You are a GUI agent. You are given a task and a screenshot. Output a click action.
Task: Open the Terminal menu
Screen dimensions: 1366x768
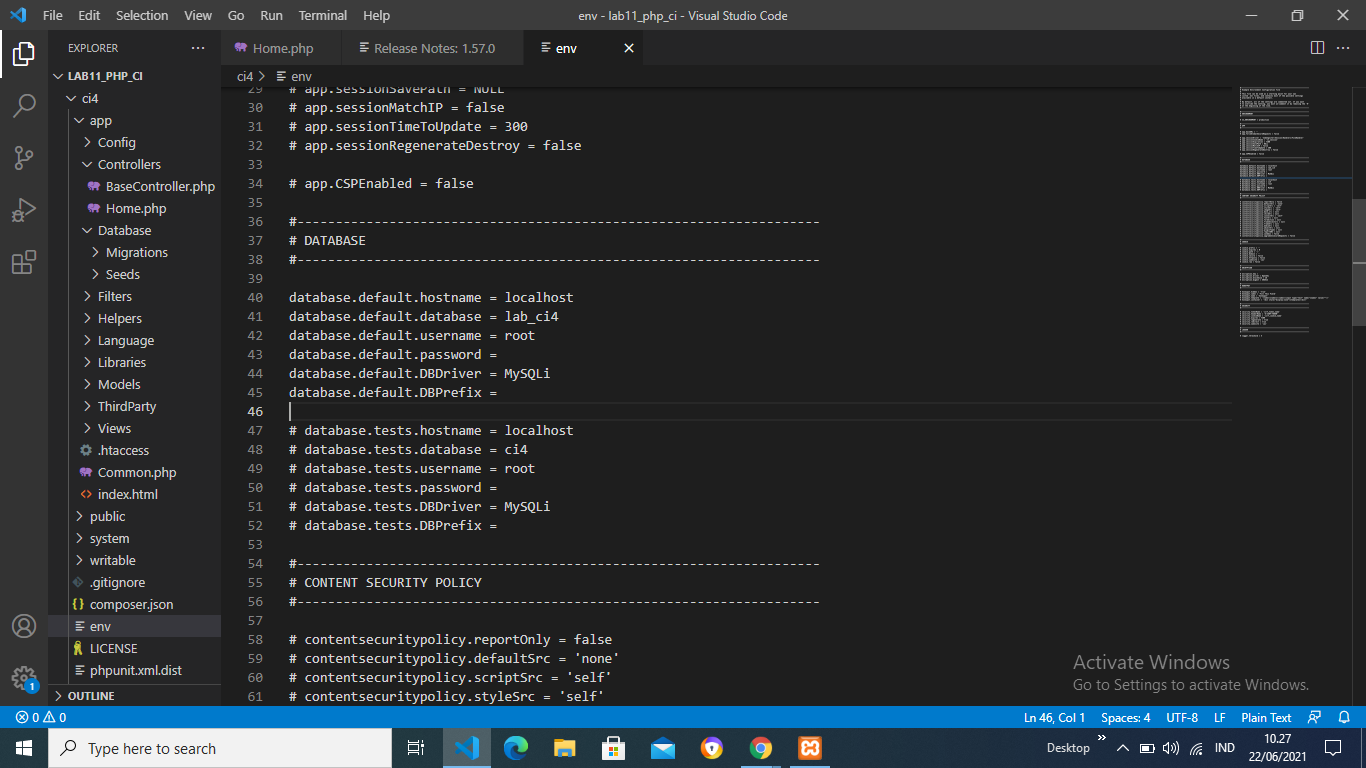coord(322,15)
